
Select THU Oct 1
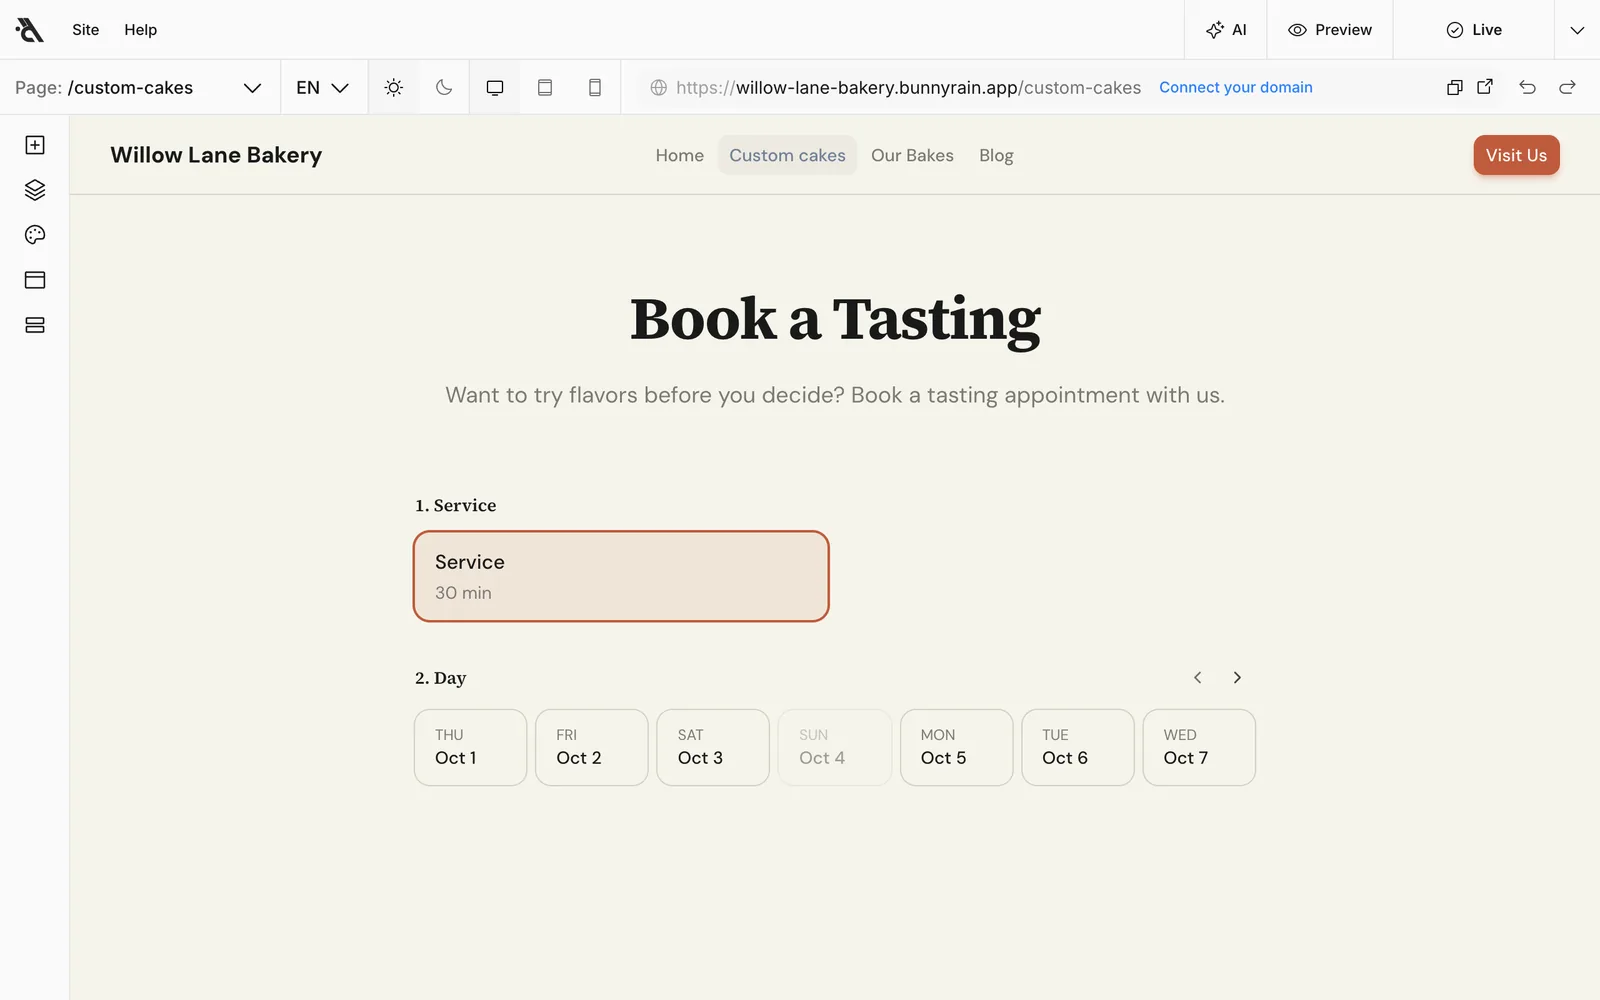click(x=470, y=747)
